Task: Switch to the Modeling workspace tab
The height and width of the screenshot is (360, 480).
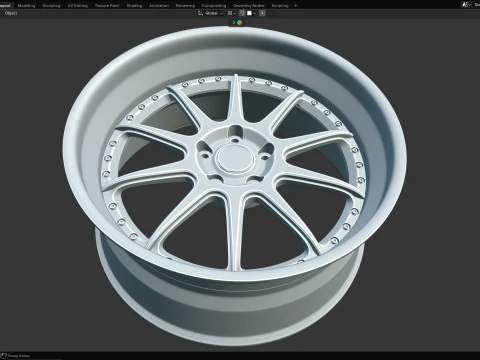Action: point(26,5)
